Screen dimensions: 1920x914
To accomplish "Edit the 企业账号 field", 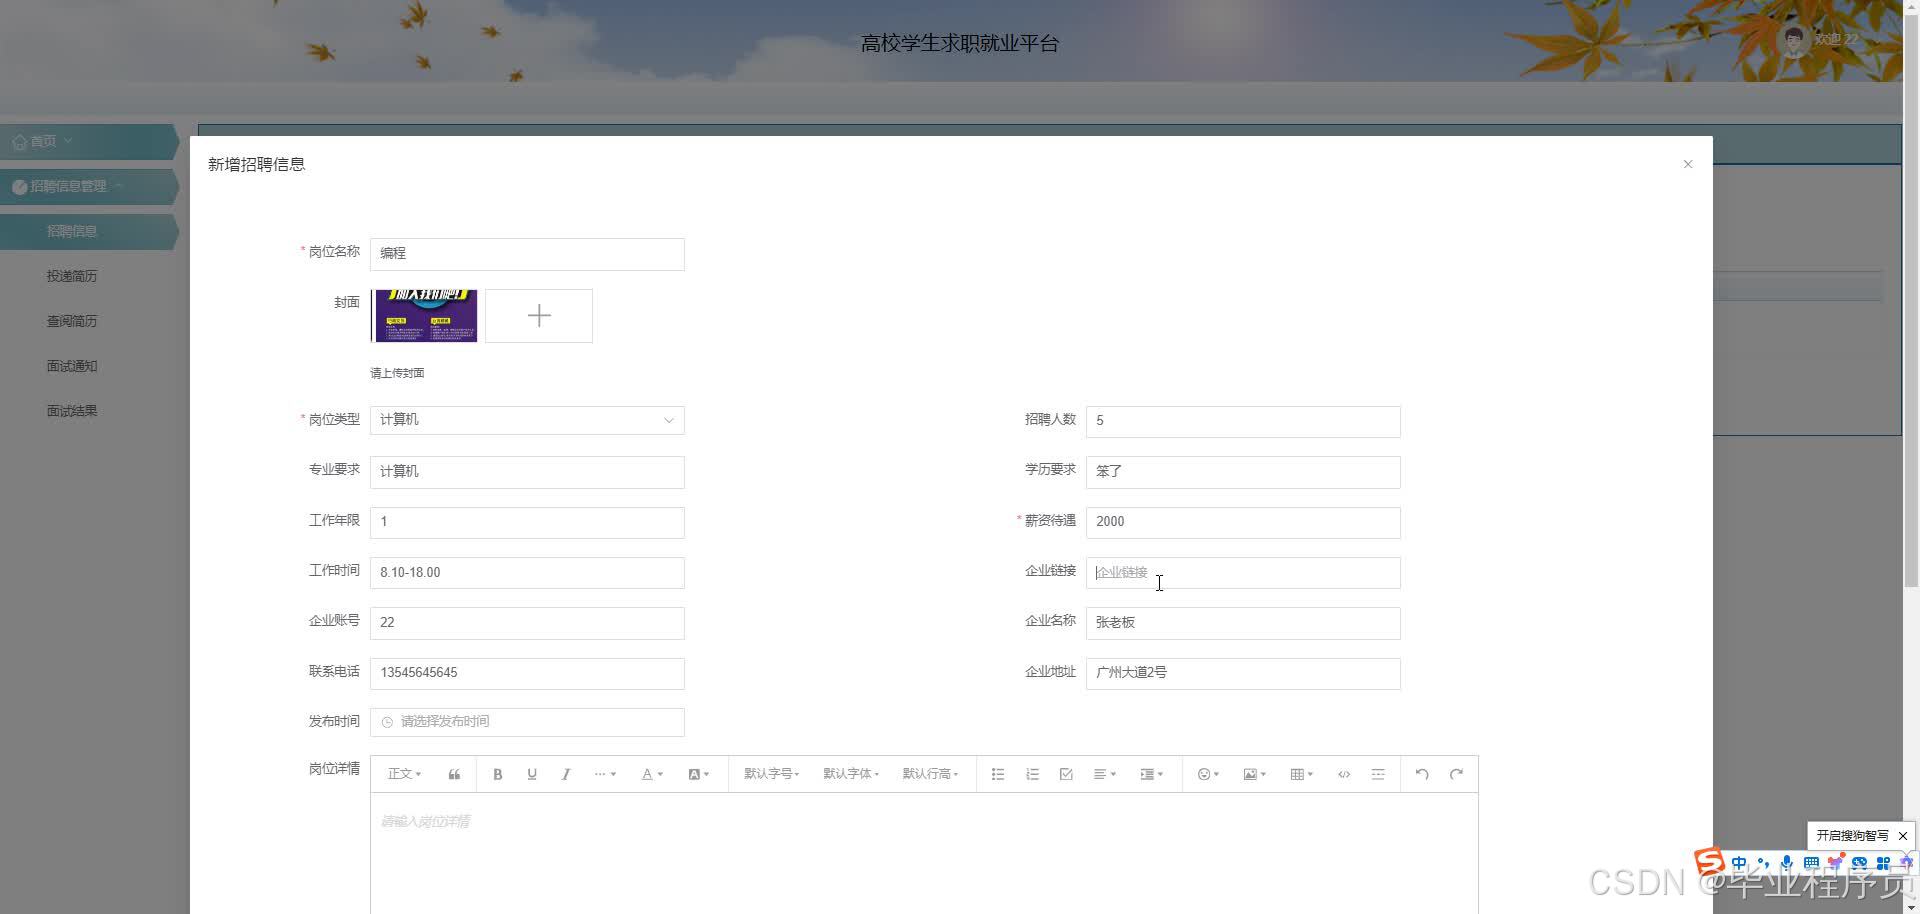I will tap(527, 623).
